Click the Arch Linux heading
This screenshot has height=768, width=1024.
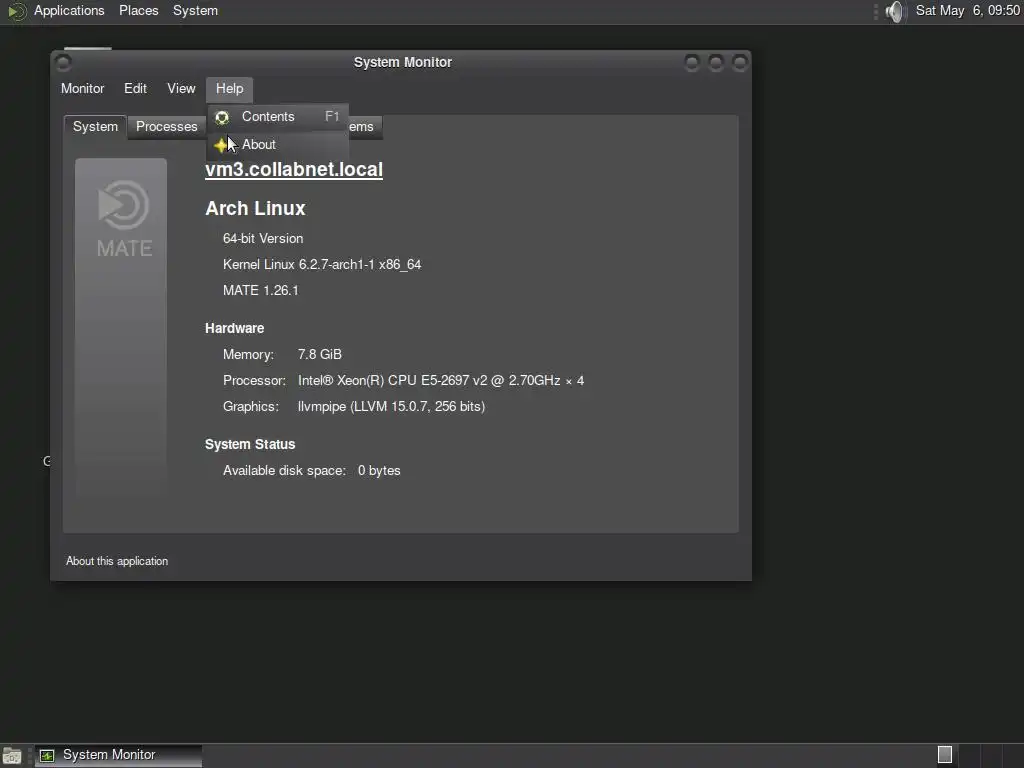click(x=255, y=208)
